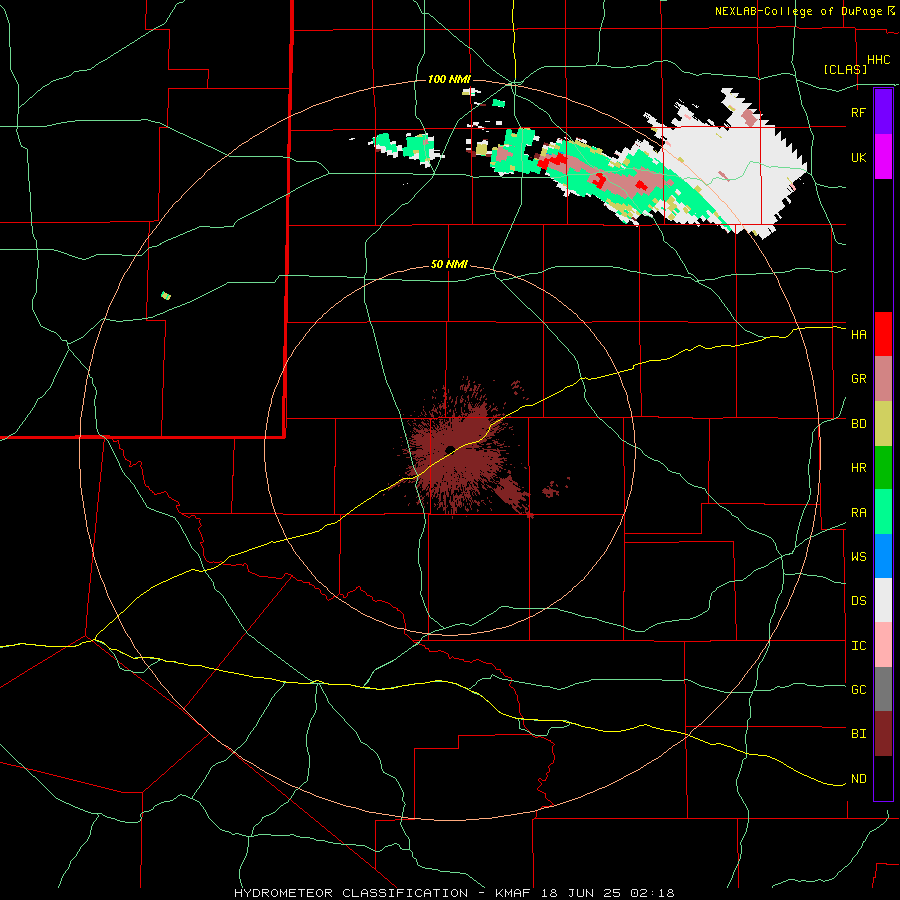Click the HHC product label
The image size is (900, 900).
click(879, 60)
